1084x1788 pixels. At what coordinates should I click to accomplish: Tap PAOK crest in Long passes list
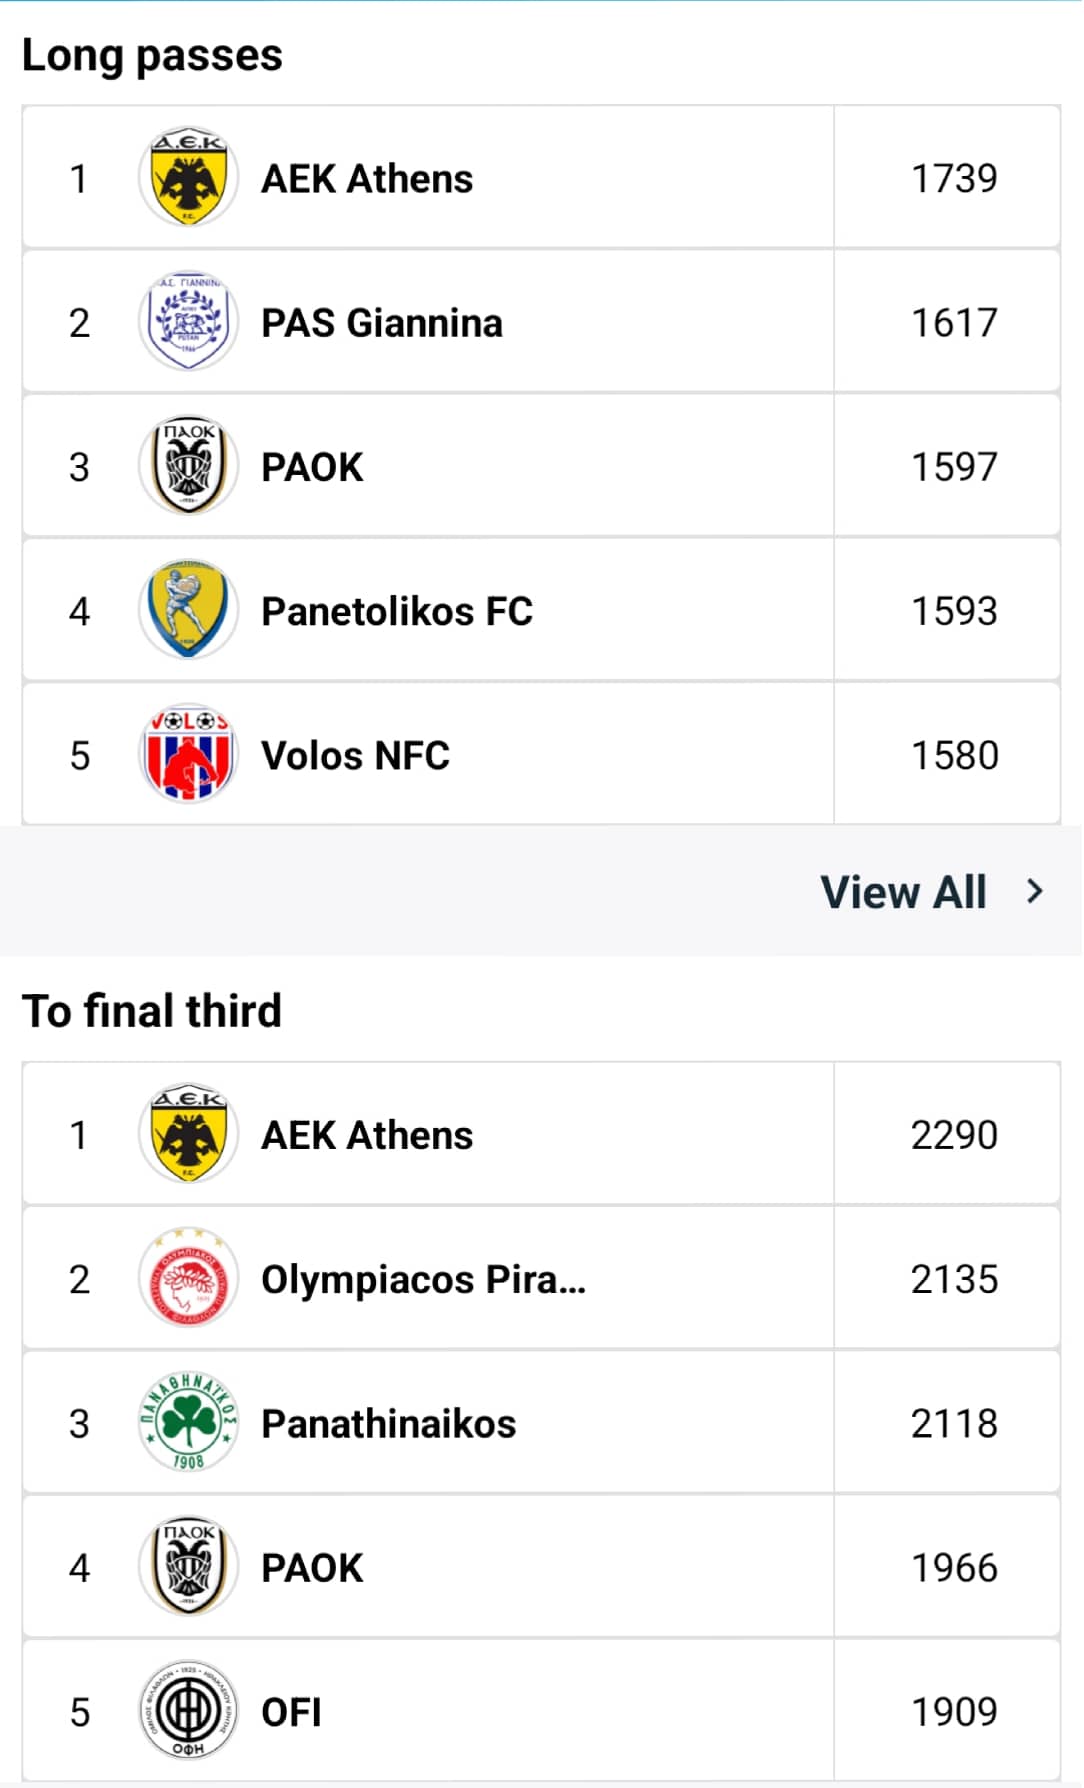click(188, 466)
